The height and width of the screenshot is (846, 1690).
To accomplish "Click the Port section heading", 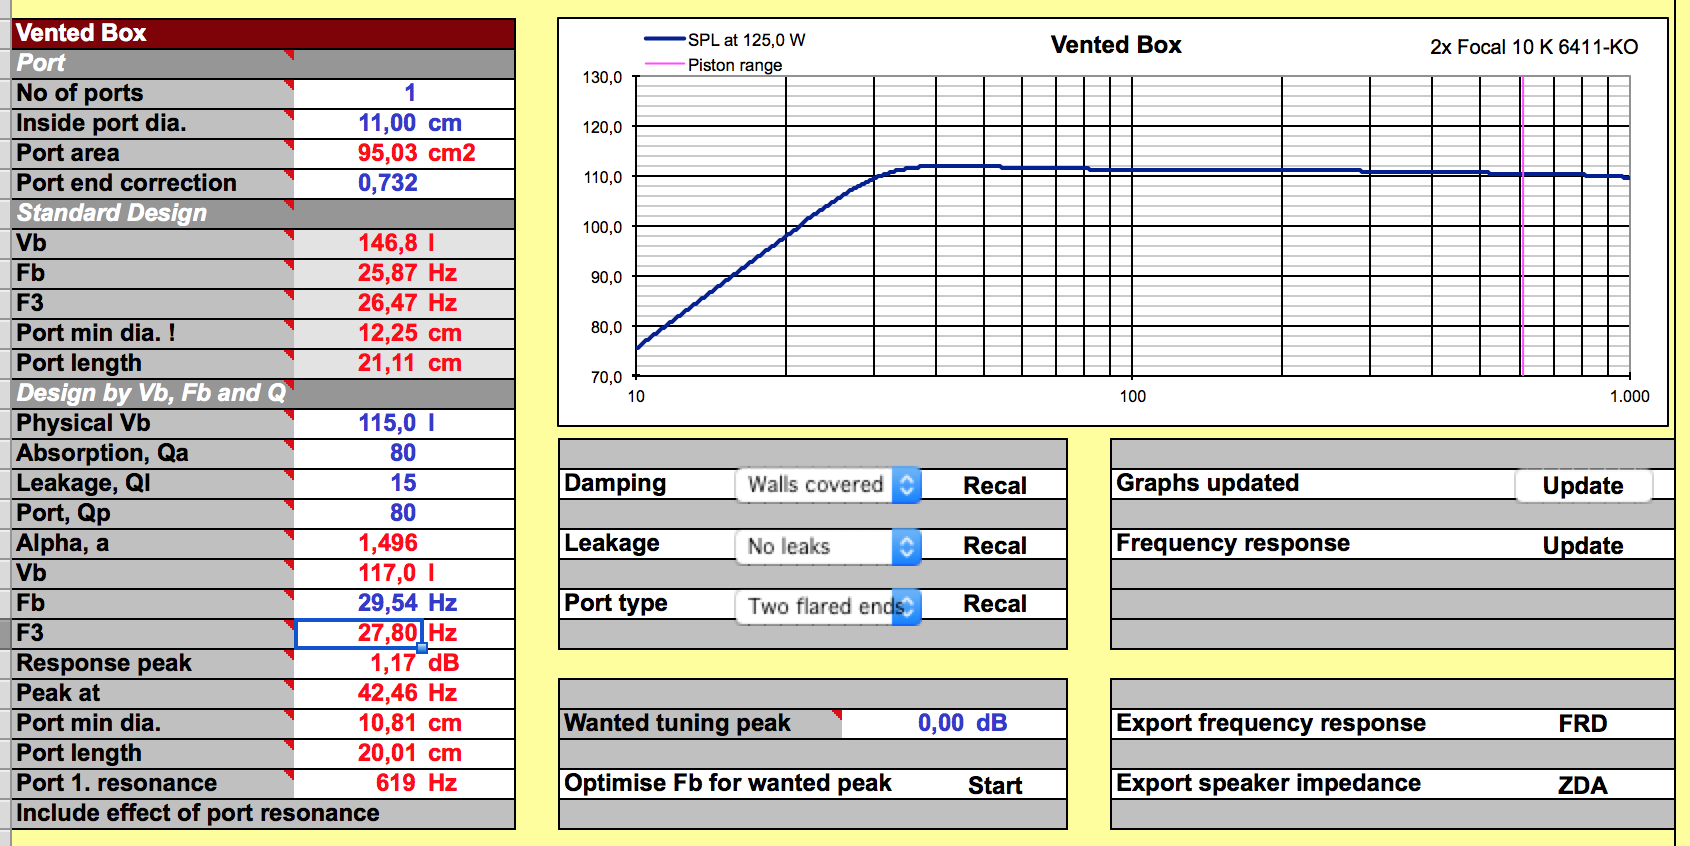I will pyautogui.click(x=264, y=63).
